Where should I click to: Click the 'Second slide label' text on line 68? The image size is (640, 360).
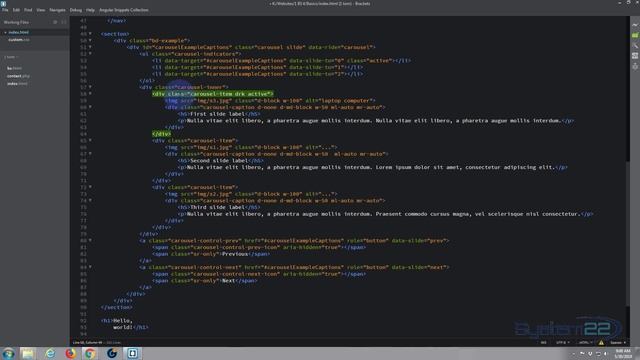click(x=219, y=160)
